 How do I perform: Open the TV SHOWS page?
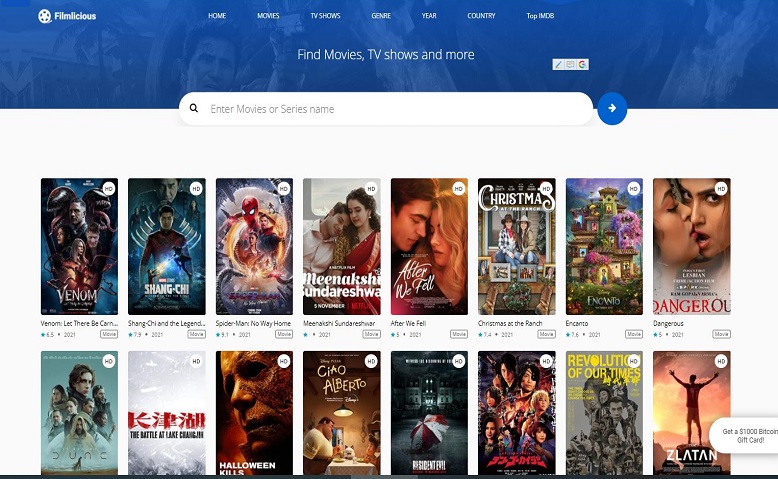tap(325, 16)
